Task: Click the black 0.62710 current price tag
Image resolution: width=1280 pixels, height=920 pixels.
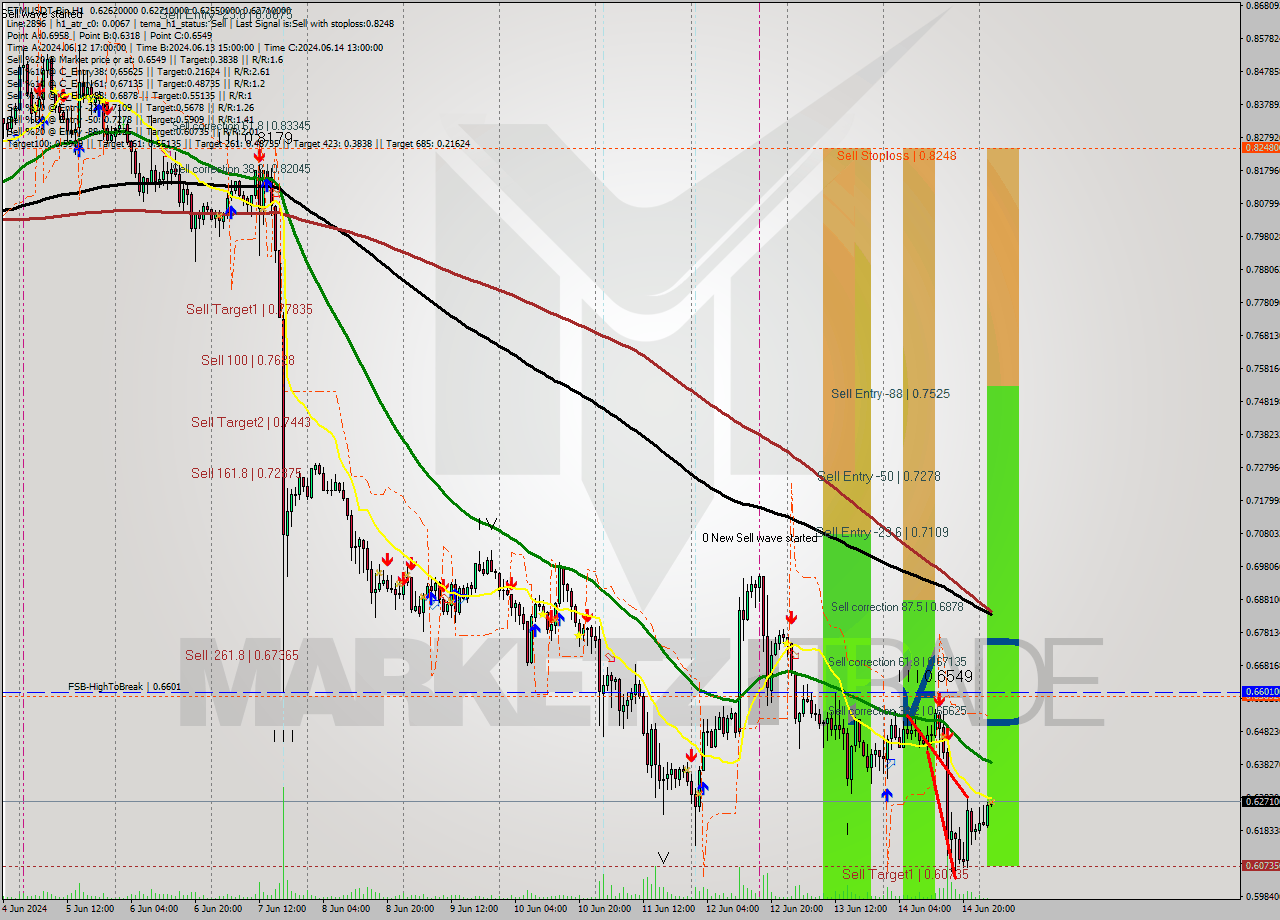Action: (x=1260, y=801)
